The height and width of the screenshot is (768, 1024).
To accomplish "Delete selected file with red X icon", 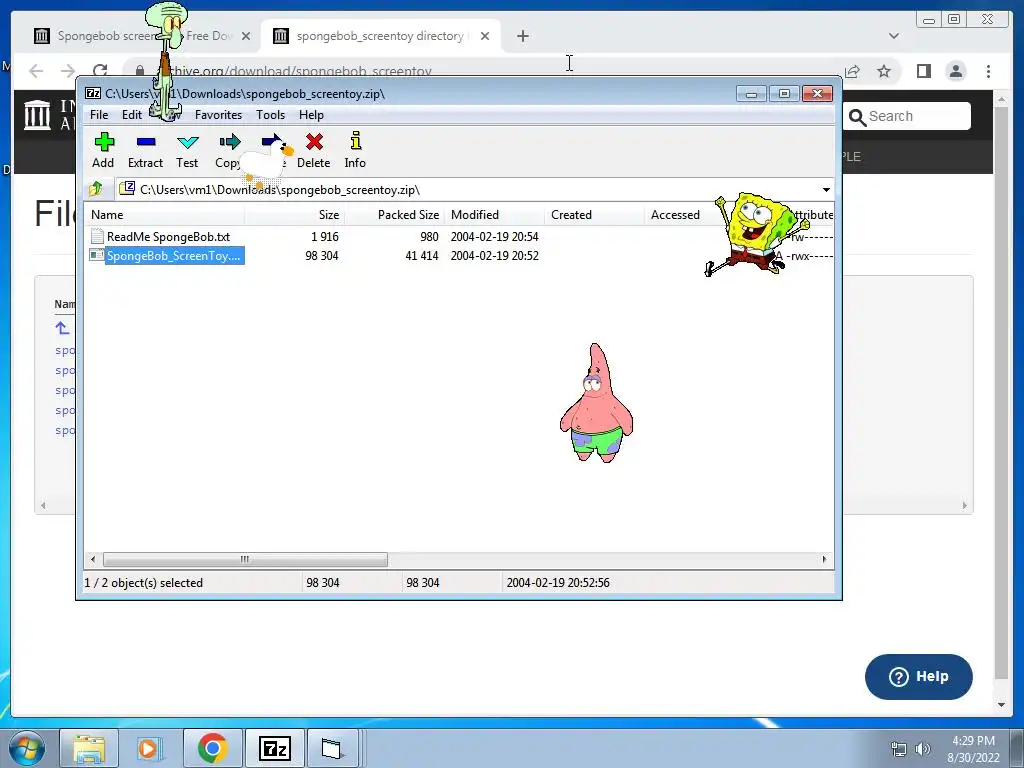I will coord(313,150).
